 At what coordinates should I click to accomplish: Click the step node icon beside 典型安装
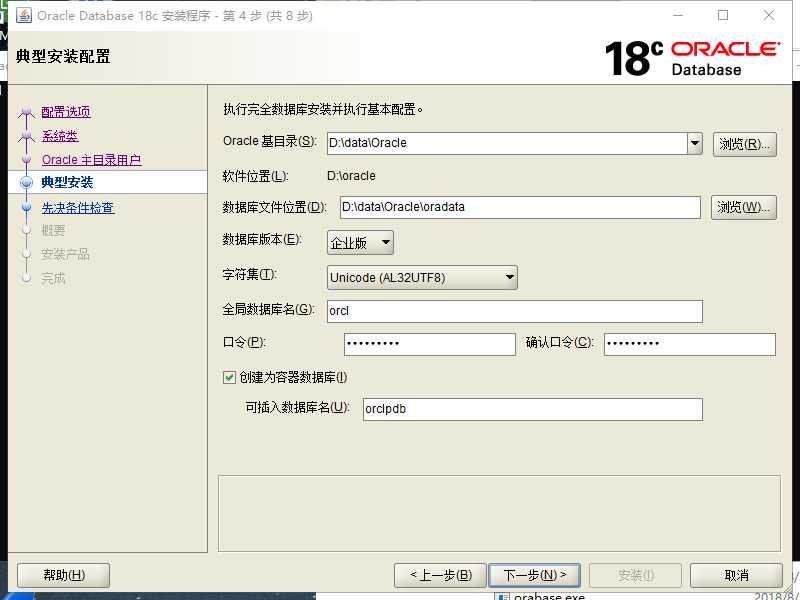27,183
